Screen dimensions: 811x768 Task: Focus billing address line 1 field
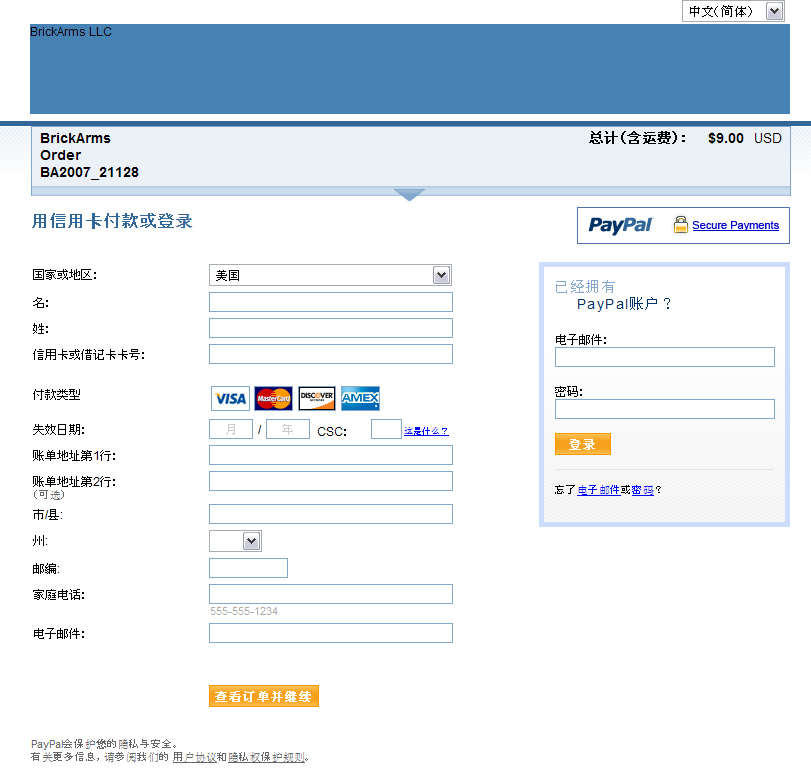tap(331, 455)
